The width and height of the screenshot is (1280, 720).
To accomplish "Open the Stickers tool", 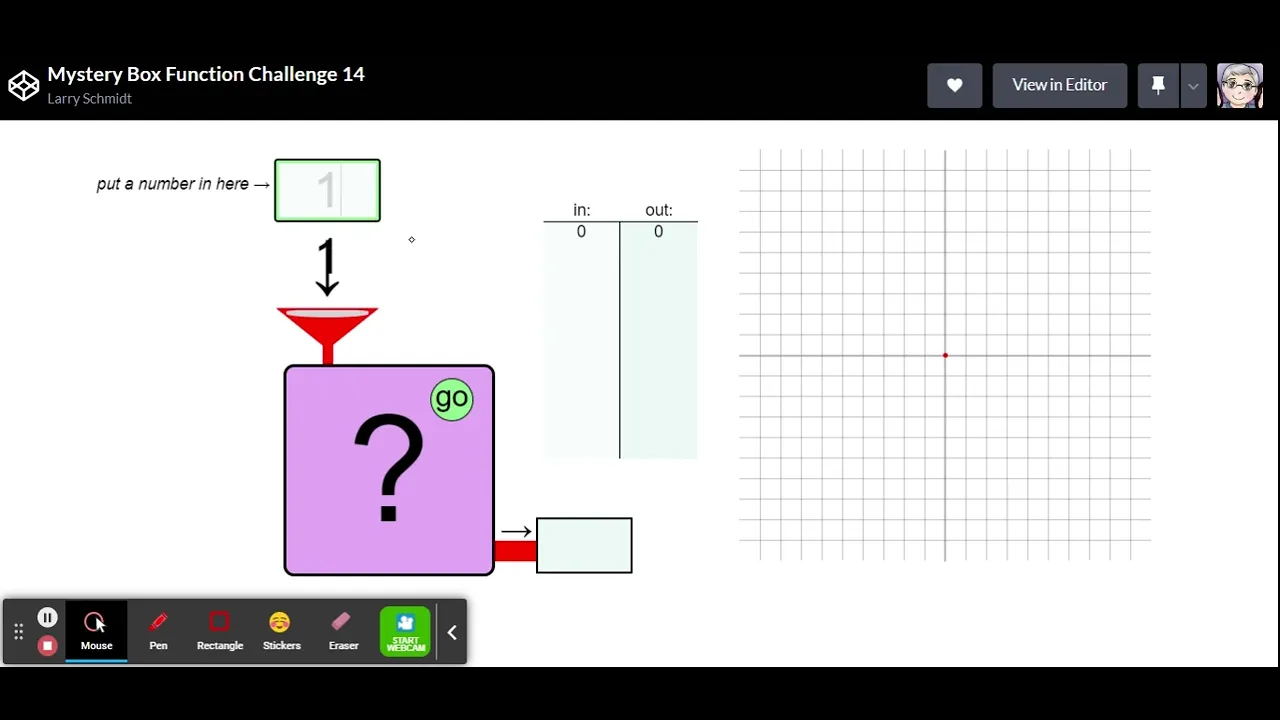I will 281,631.
